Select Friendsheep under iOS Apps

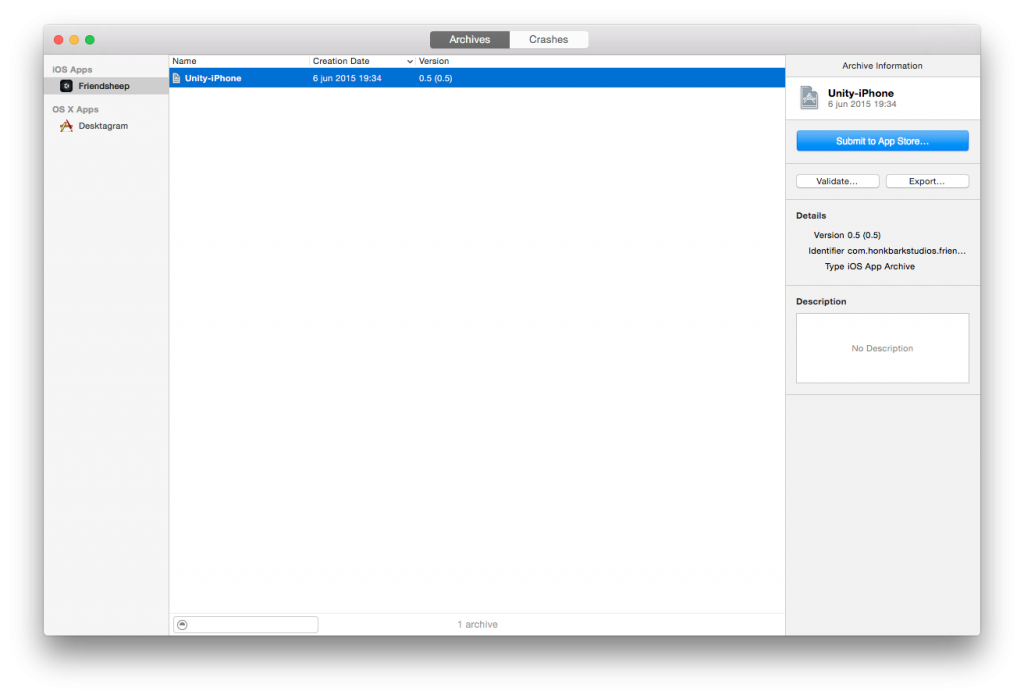click(x=106, y=86)
